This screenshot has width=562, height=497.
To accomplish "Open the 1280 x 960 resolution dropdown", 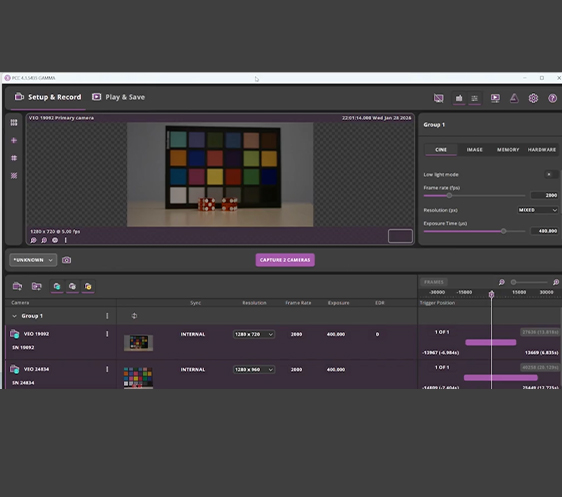I will pos(254,369).
